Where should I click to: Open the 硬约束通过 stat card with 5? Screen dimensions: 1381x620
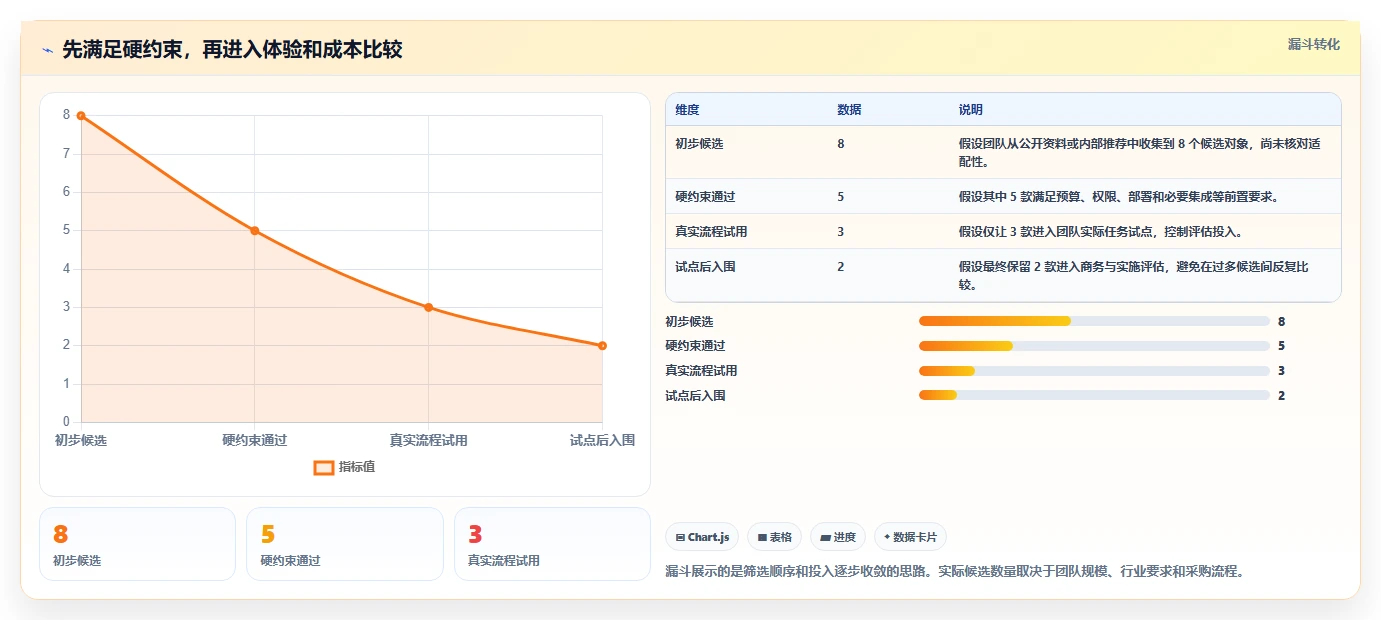[x=345, y=544]
